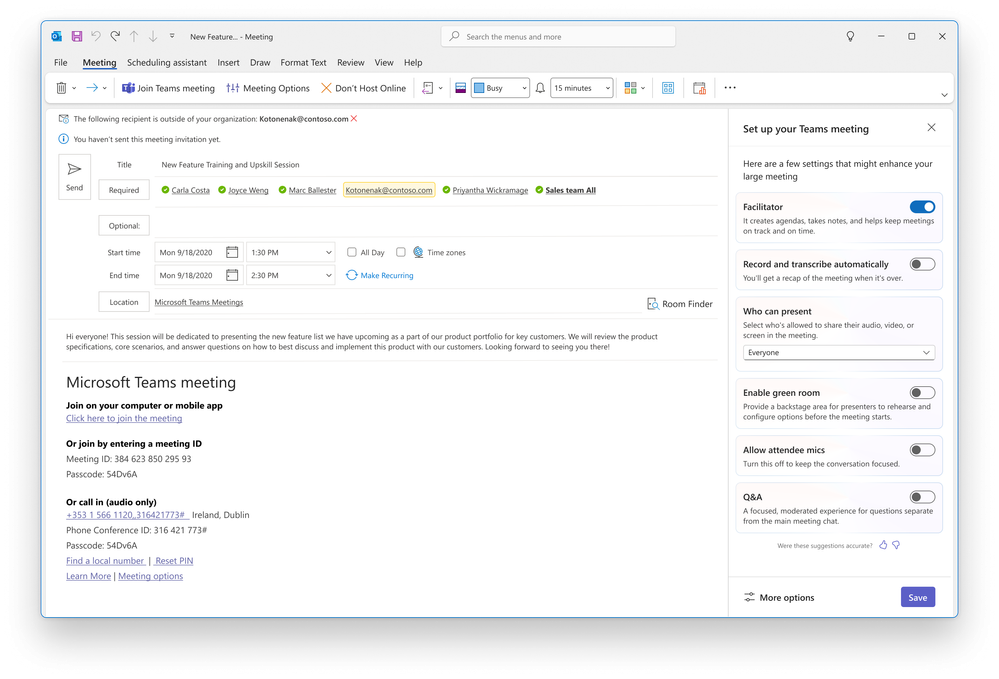The width and height of the screenshot is (999, 679).
Task: Click the meeting Title input field
Action: [436, 164]
